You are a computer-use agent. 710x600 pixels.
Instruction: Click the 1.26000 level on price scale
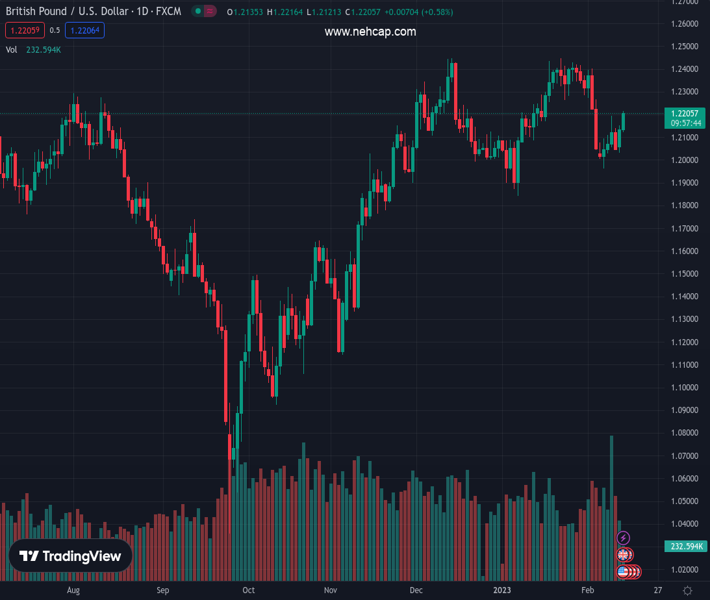[685, 24]
